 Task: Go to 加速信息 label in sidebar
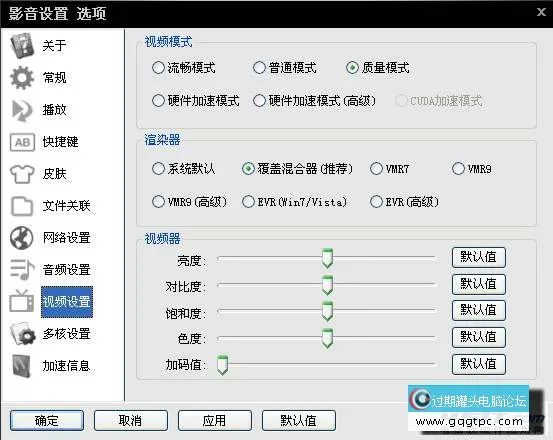(66, 366)
